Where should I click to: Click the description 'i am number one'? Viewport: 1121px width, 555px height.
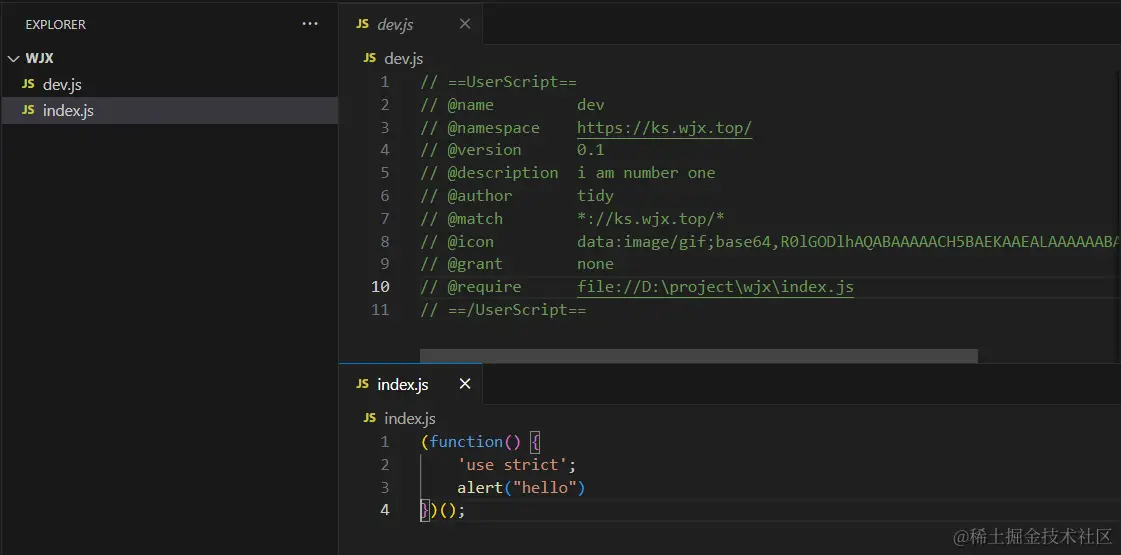646,173
